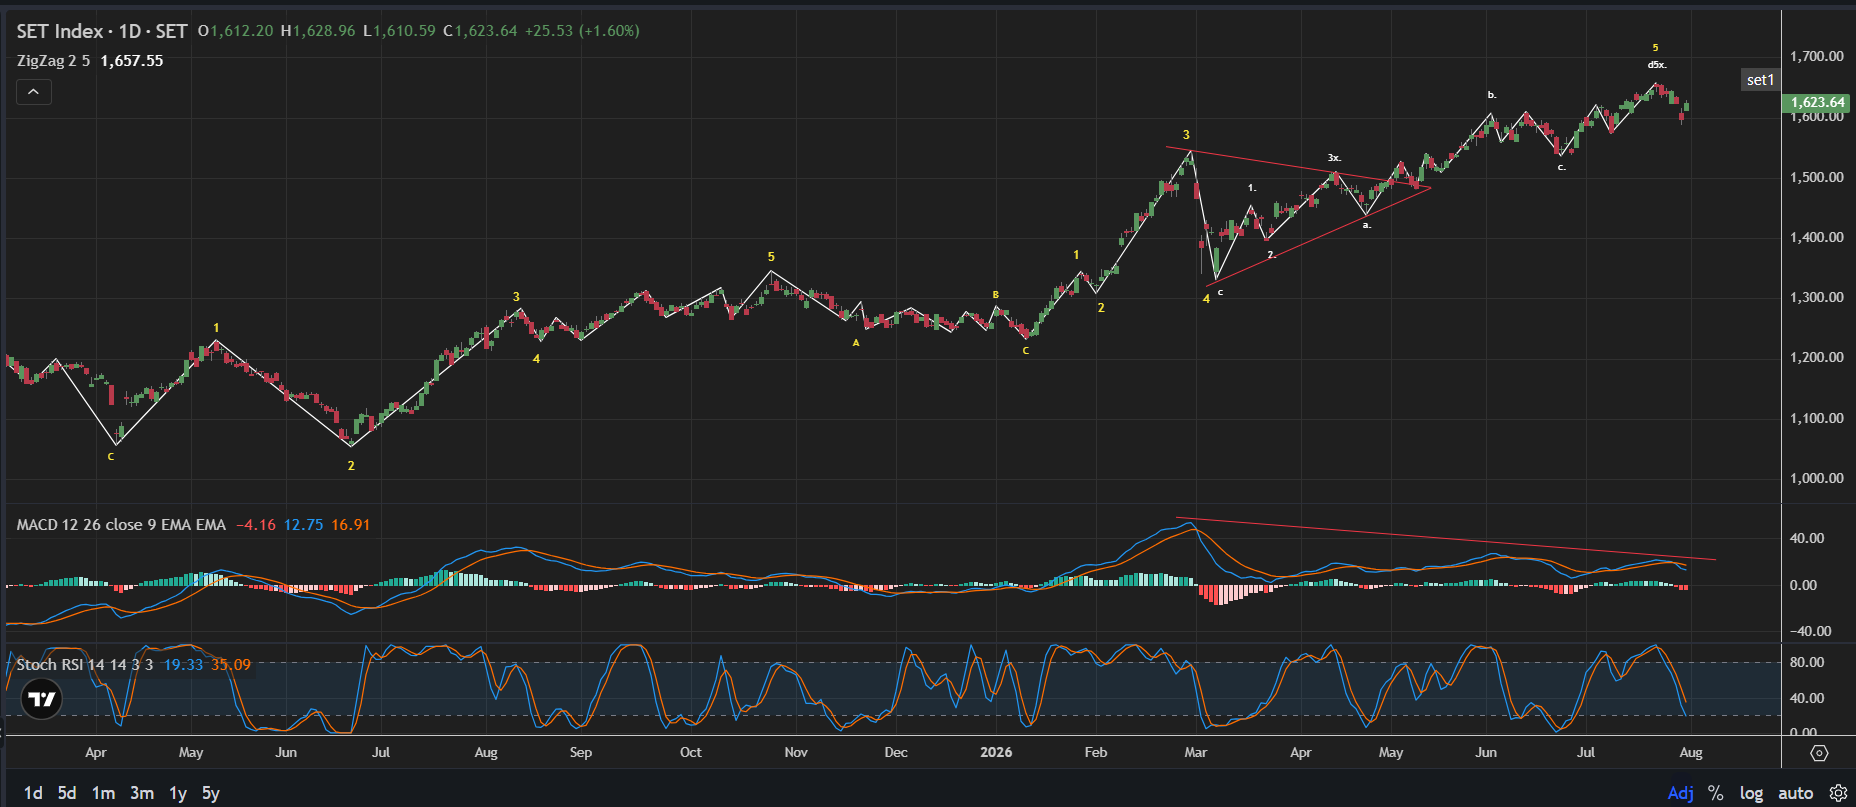Show the 5y range
Image resolution: width=1856 pixels, height=807 pixels.
tap(211, 793)
